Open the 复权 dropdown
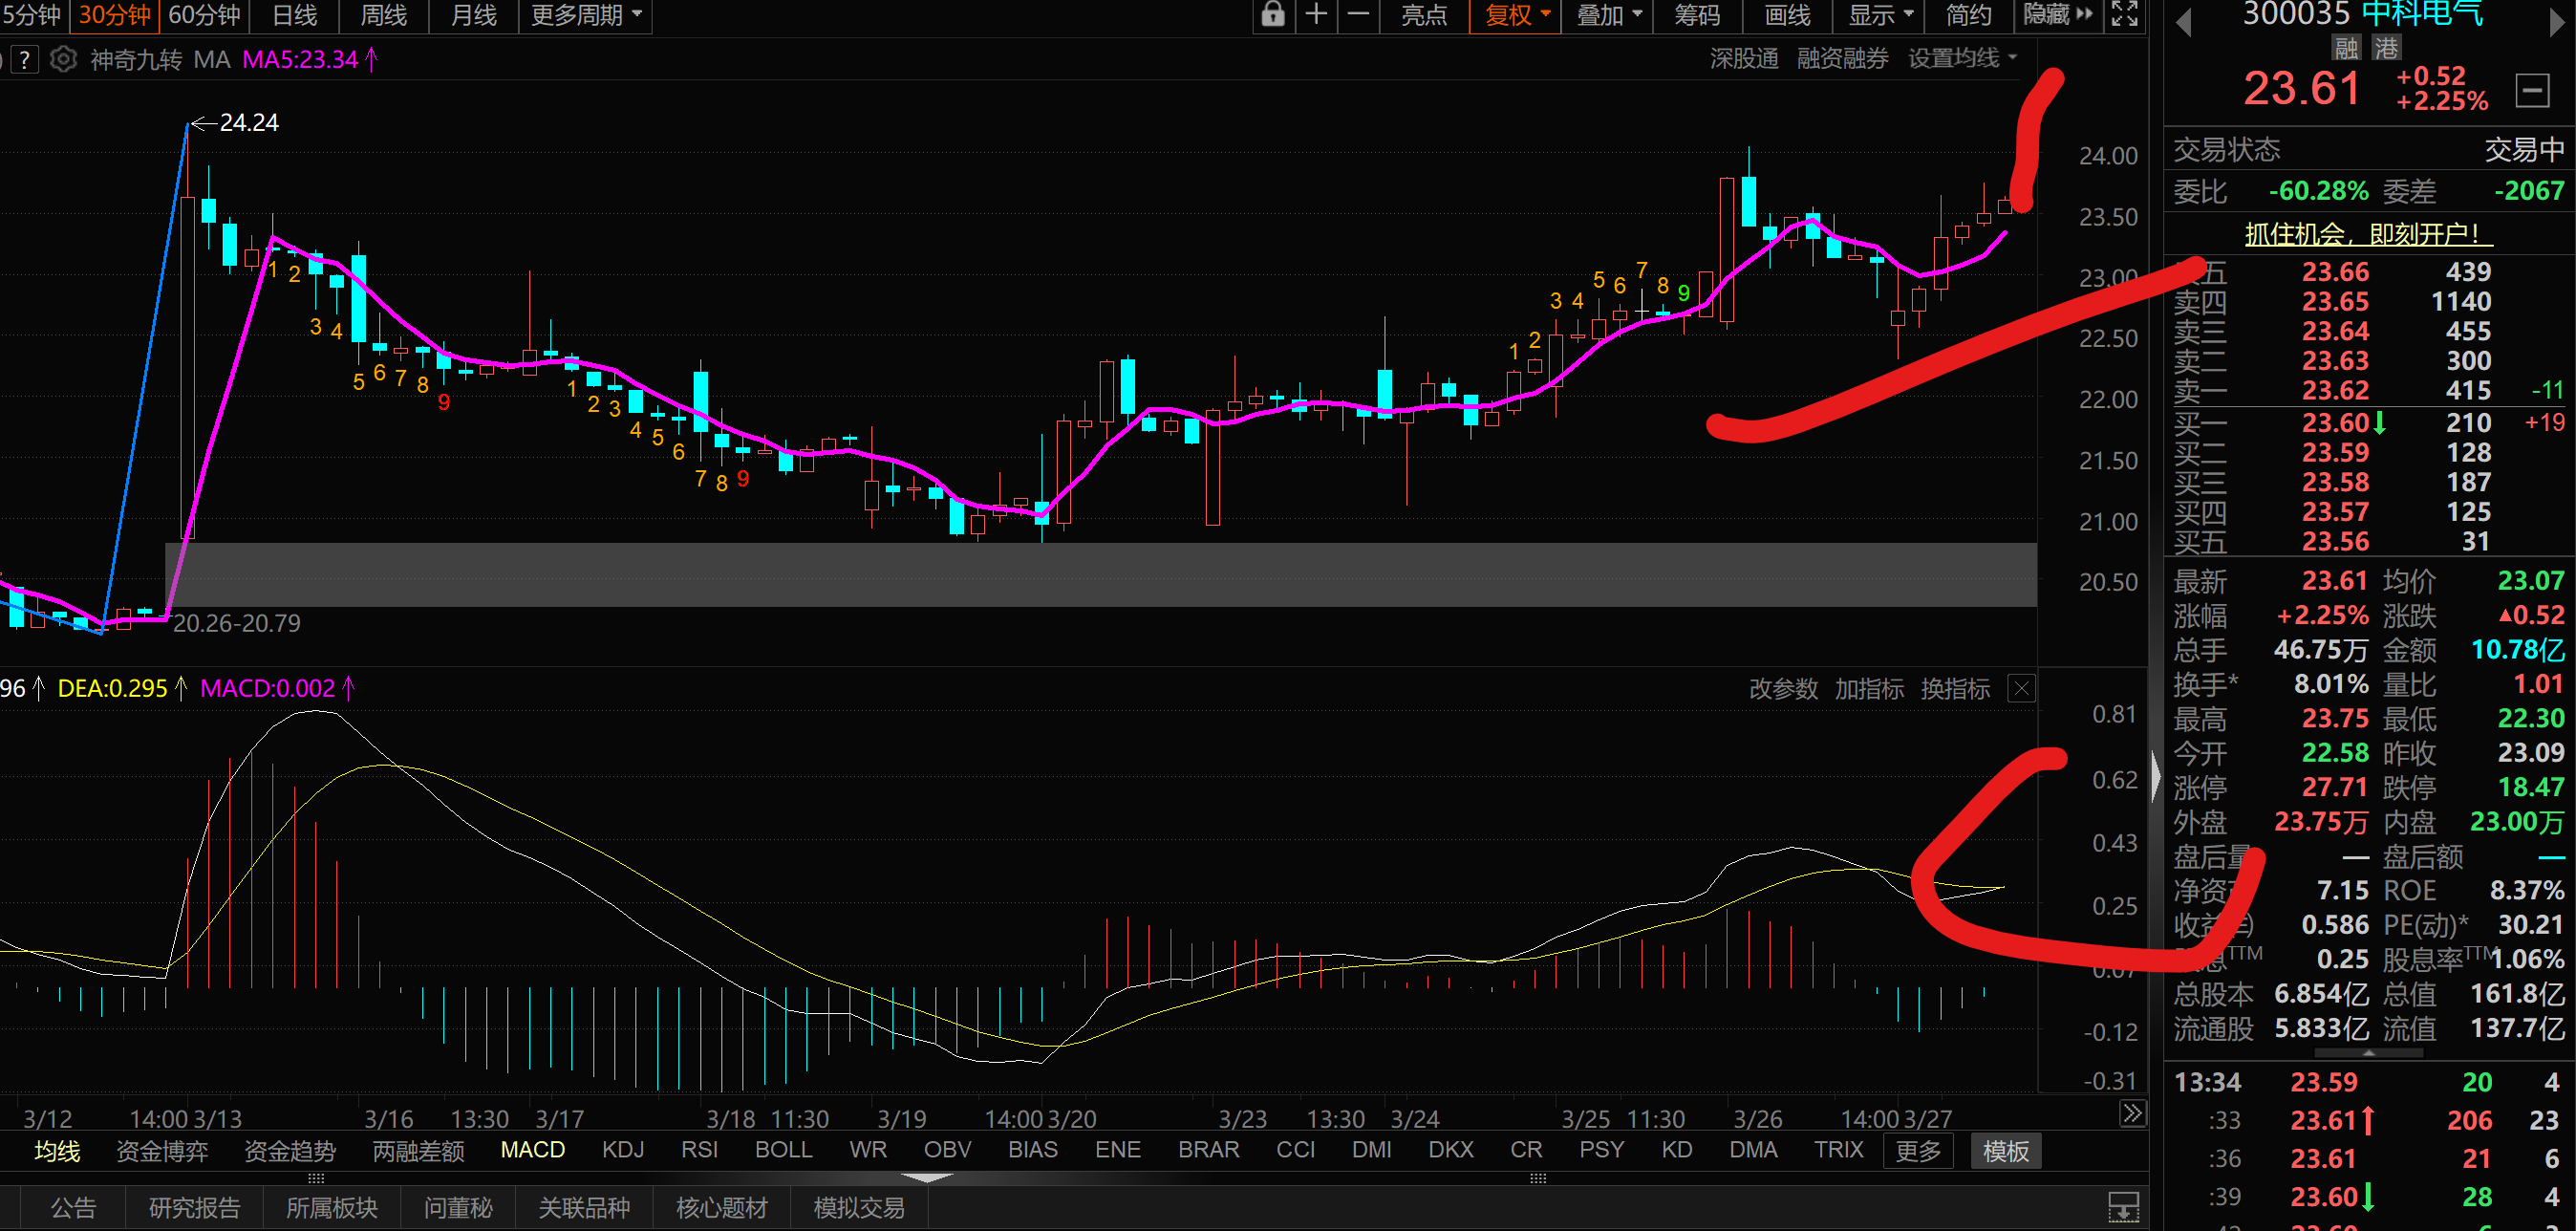 click(1516, 15)
